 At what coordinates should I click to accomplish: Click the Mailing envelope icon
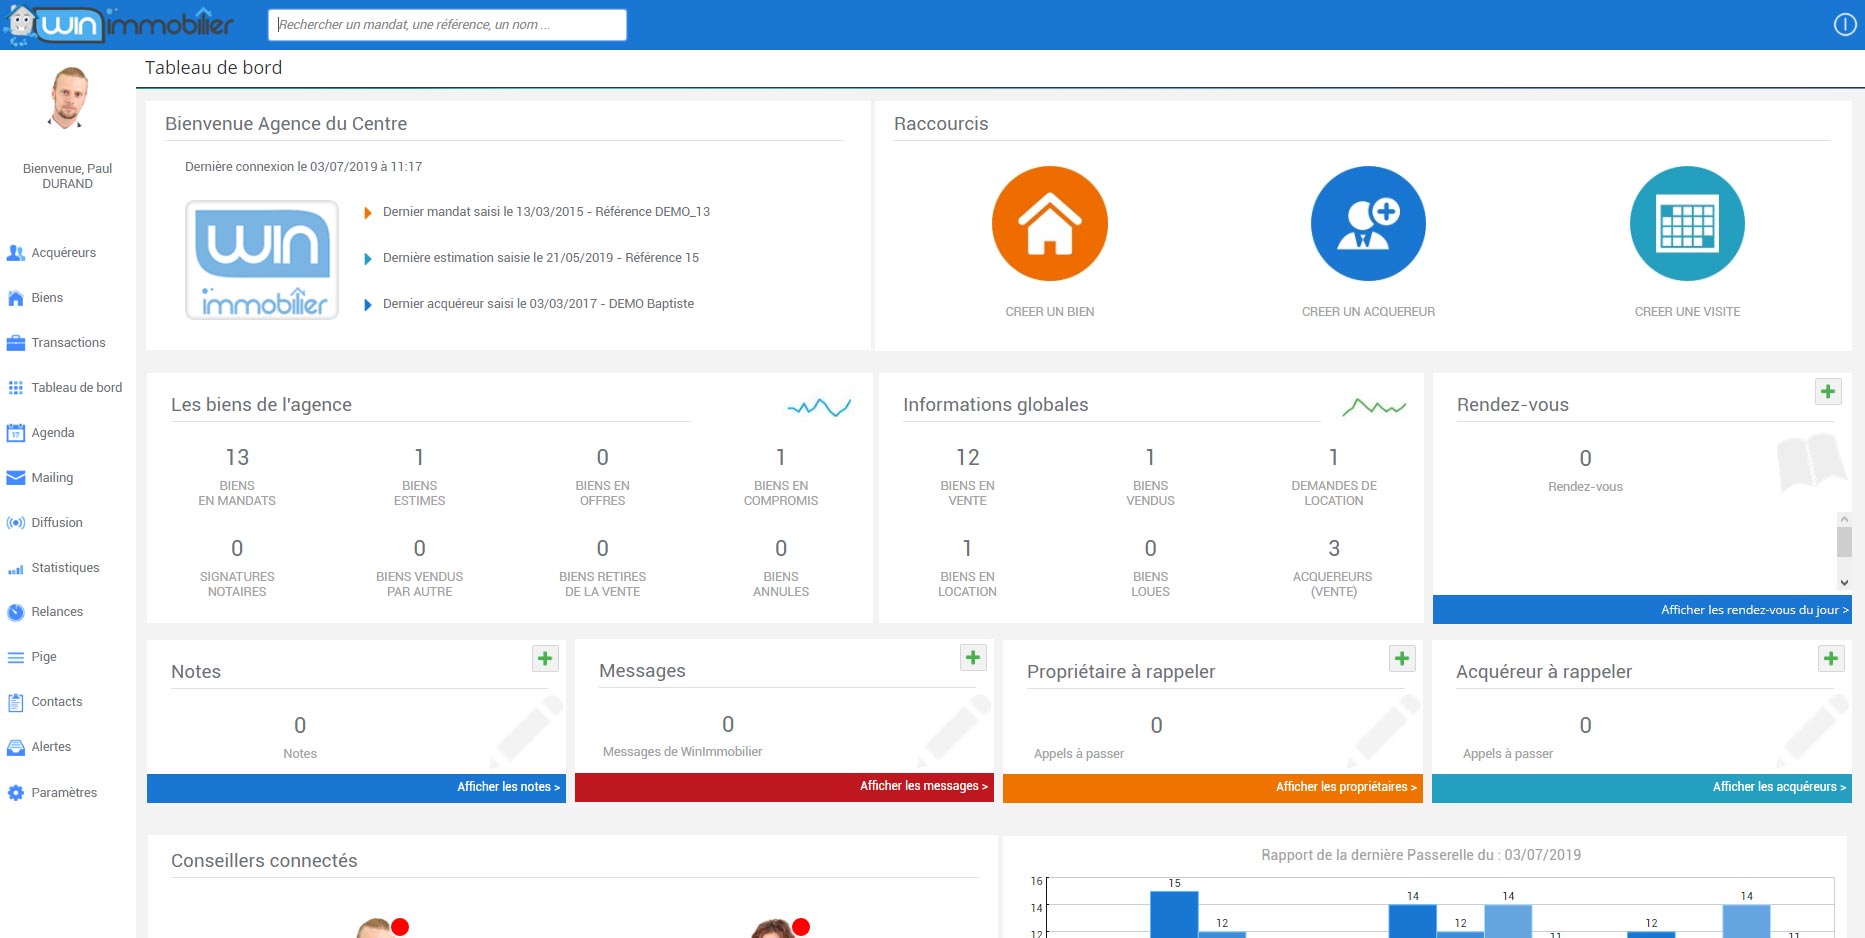click(16, 478)
